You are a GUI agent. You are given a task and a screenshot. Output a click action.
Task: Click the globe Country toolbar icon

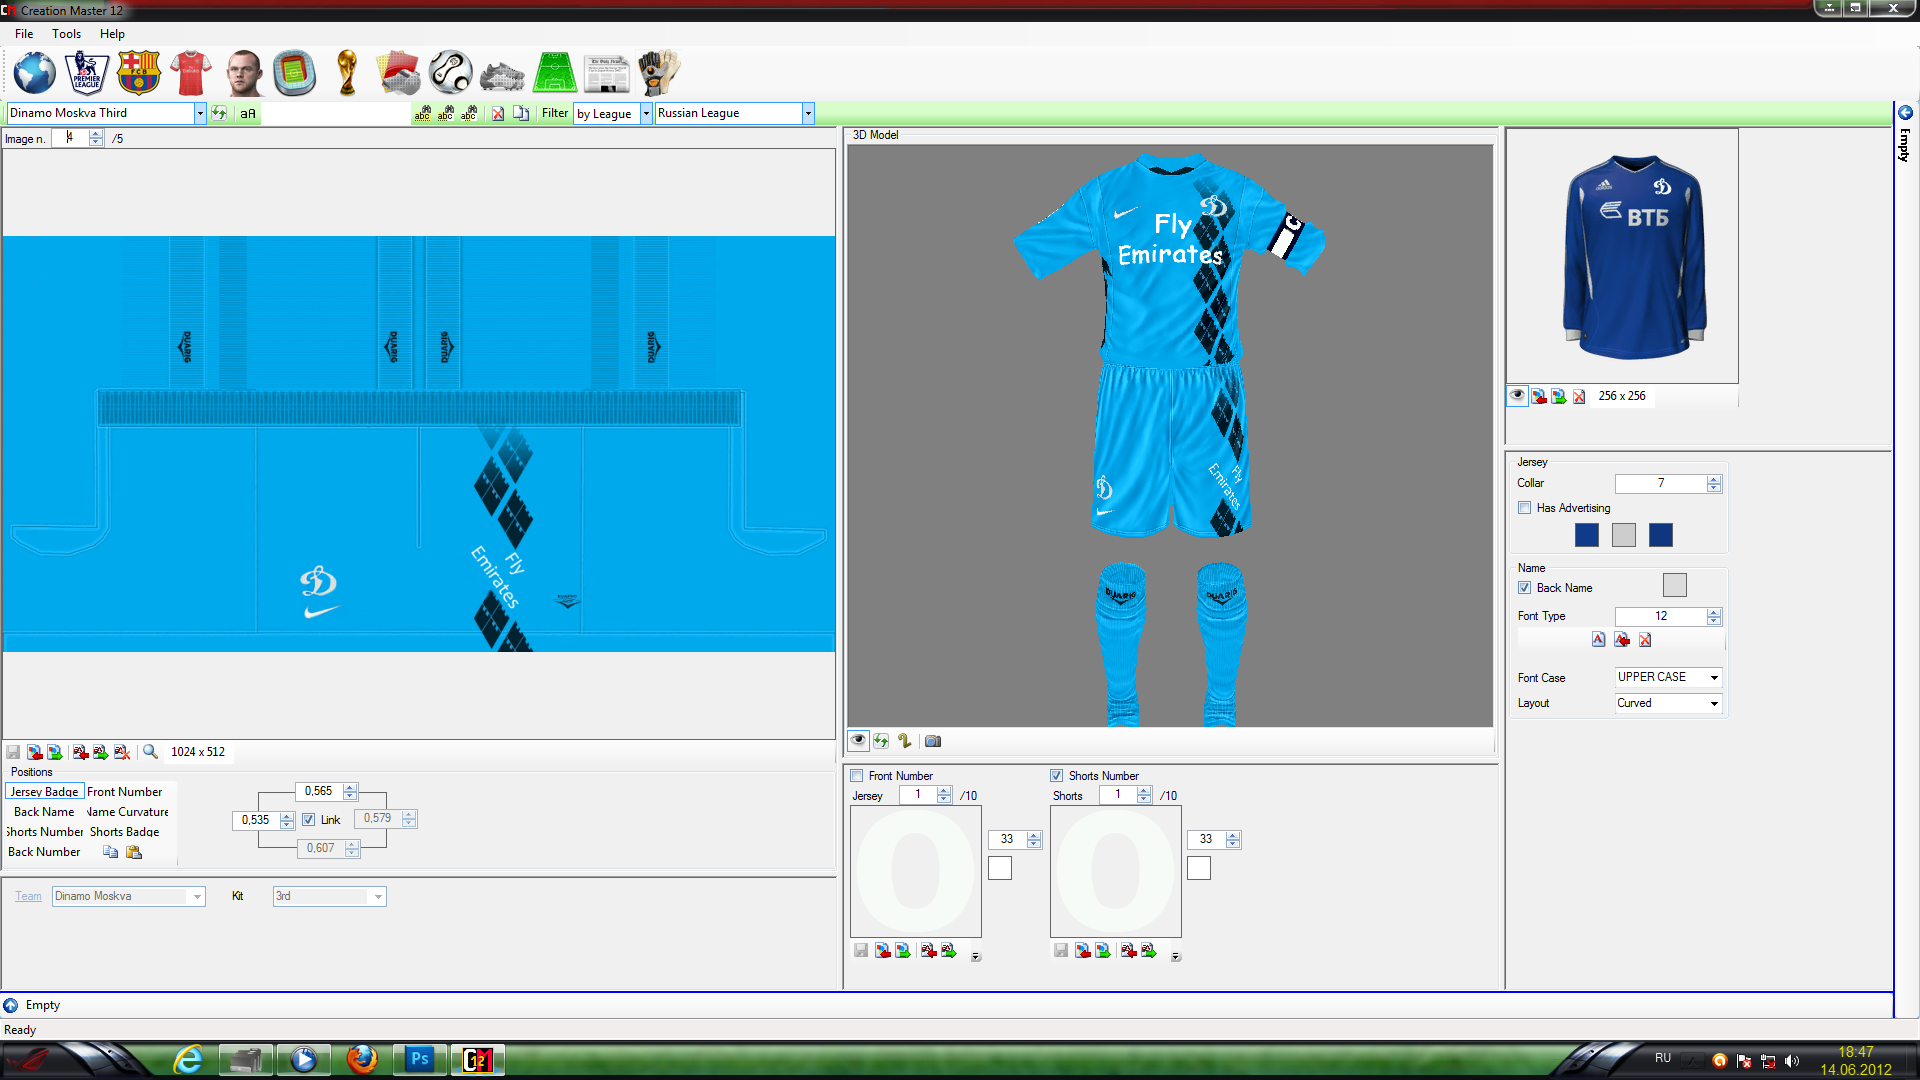(34, 73)
